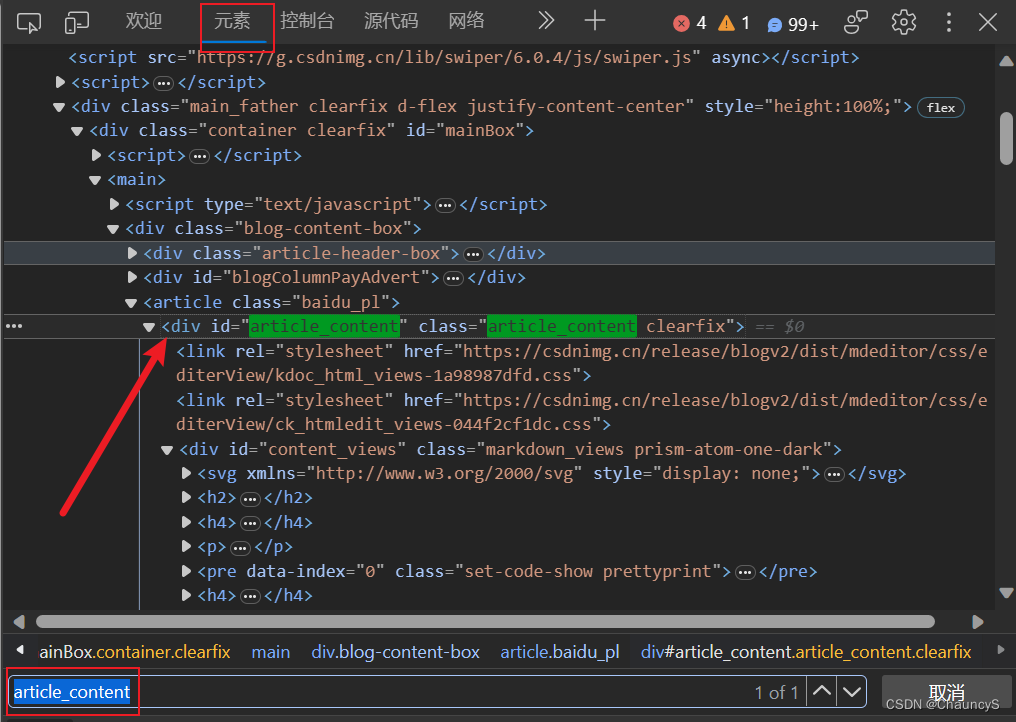The image size is (1016, 722).
Task: Click vertical scrollbar down arrow
Action: [x=1006, y=592]
